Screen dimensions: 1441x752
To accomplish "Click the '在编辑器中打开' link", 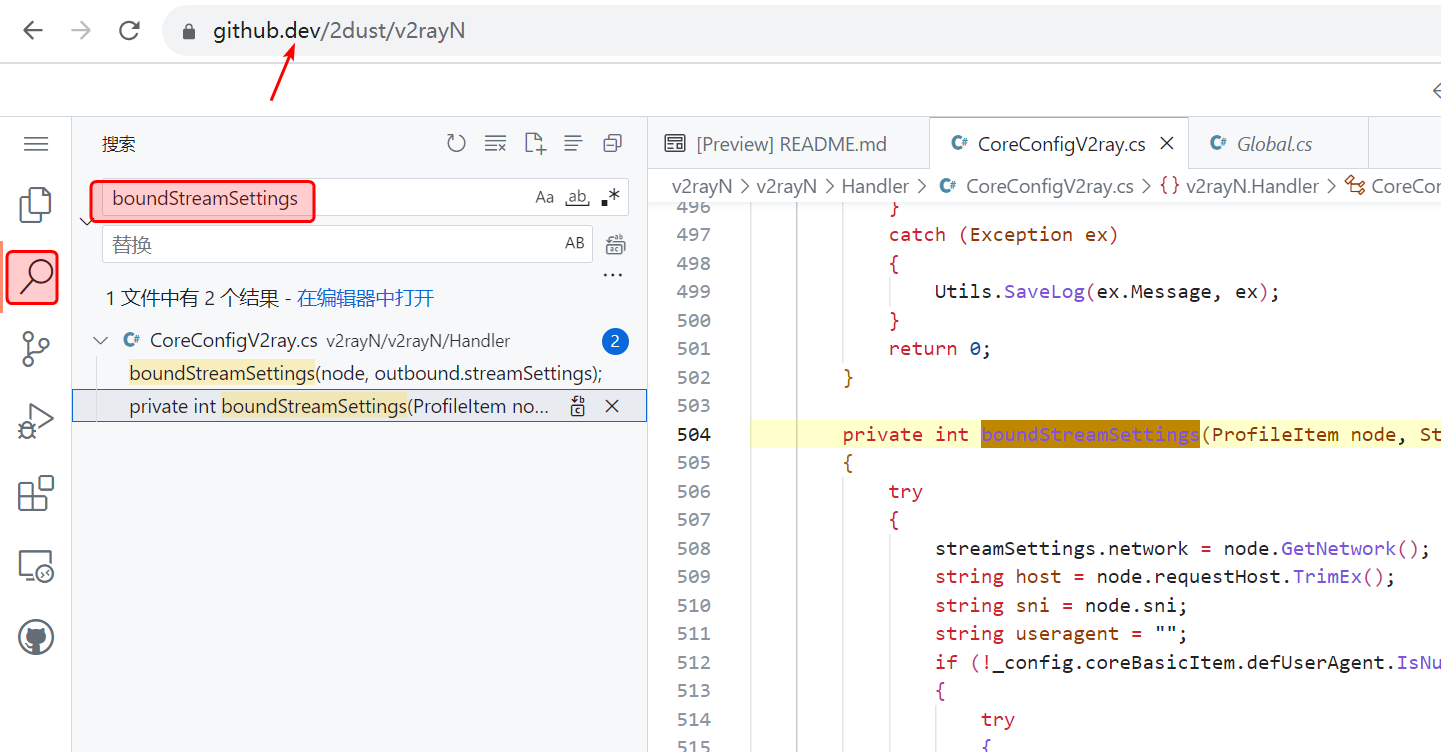I will coord(365,298).
